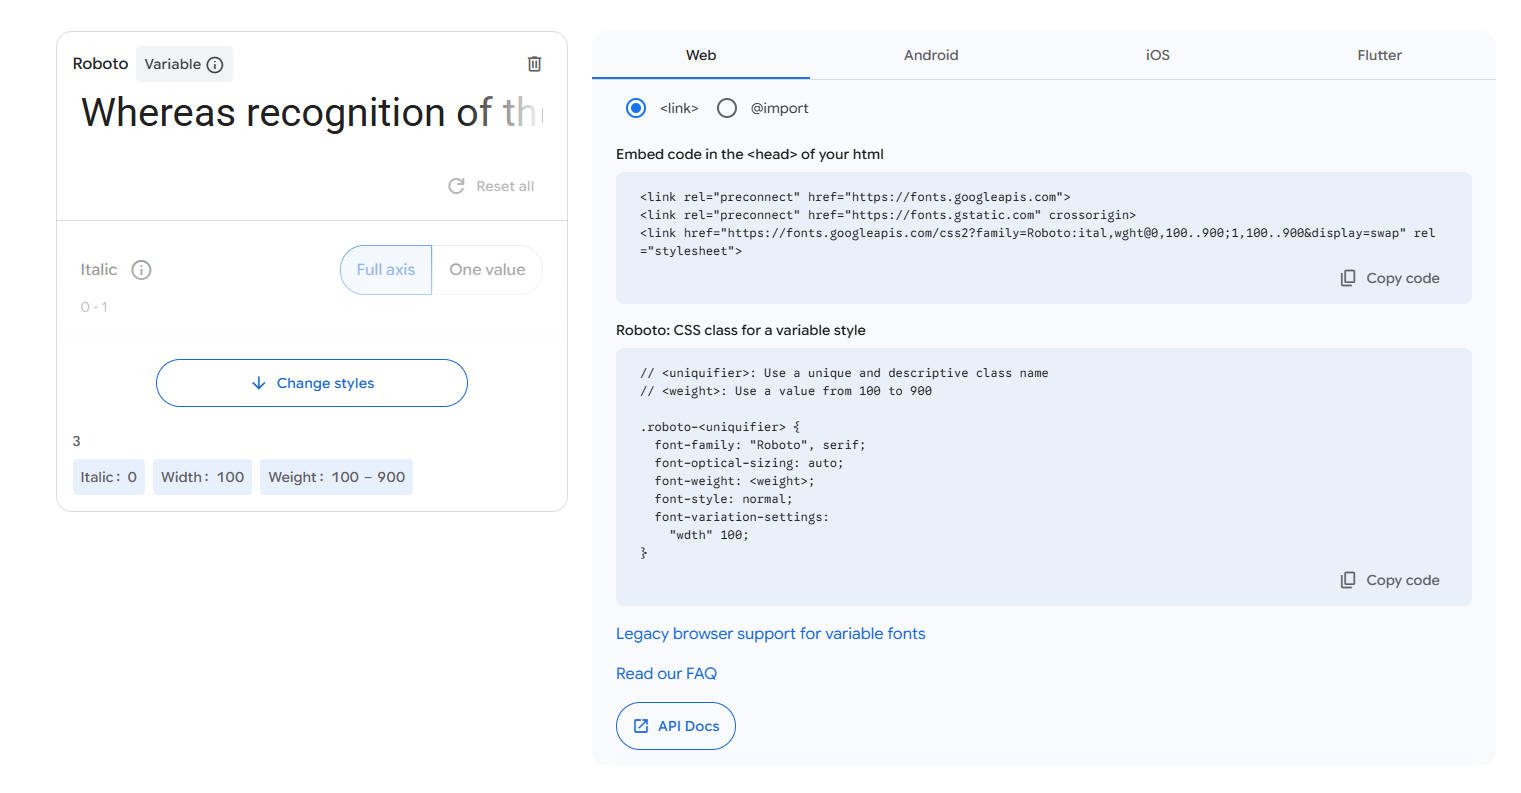
Task: Delete Roboto using the trash icon
Action: [534, 64]
